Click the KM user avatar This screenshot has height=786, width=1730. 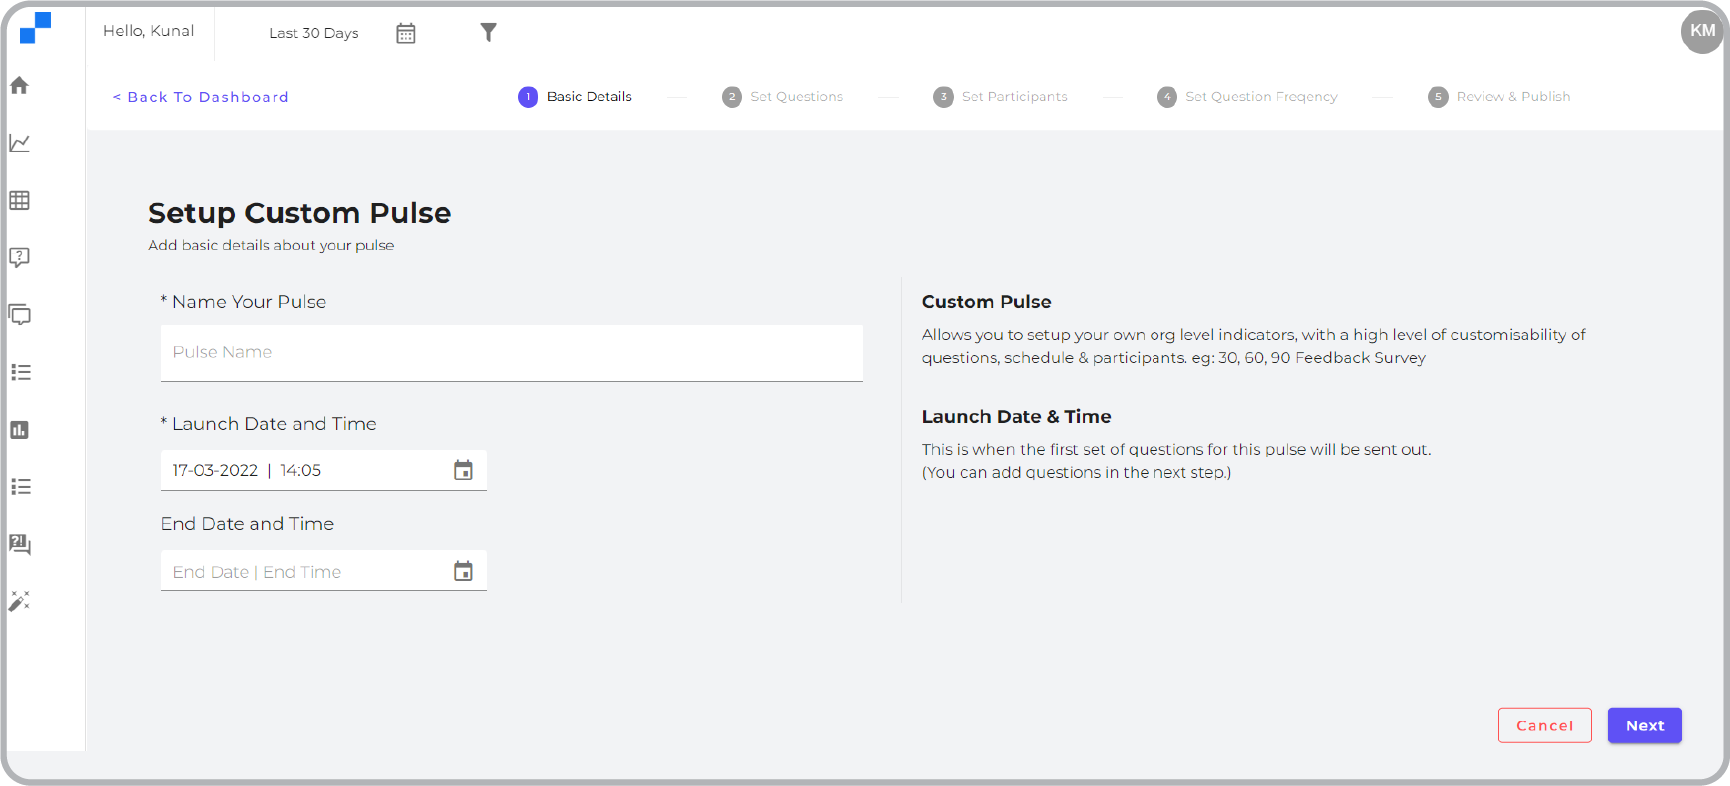pos(1701,31)
